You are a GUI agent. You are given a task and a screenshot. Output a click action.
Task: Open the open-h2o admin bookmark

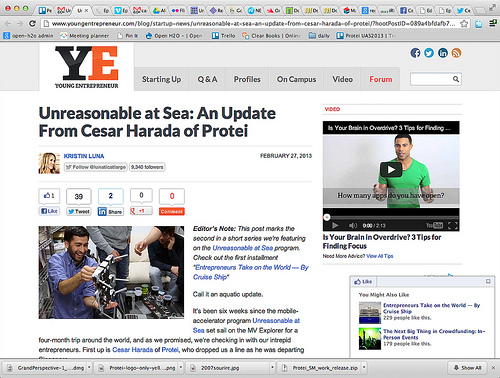[28, 36]
